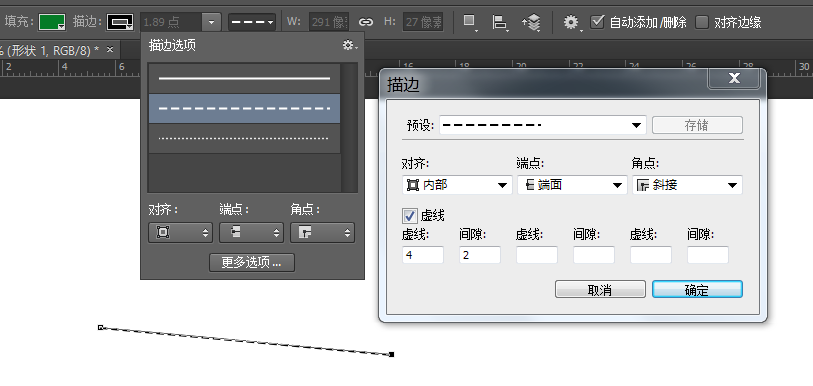Click the first 间隙 field with value 2
This screenshot has width=813, height=386.
click(480, 255)
